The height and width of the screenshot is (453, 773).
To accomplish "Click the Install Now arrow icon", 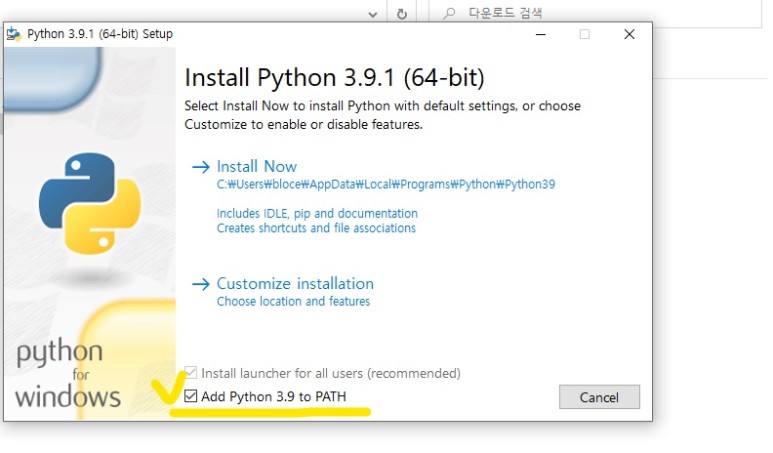I will (201, 167).
